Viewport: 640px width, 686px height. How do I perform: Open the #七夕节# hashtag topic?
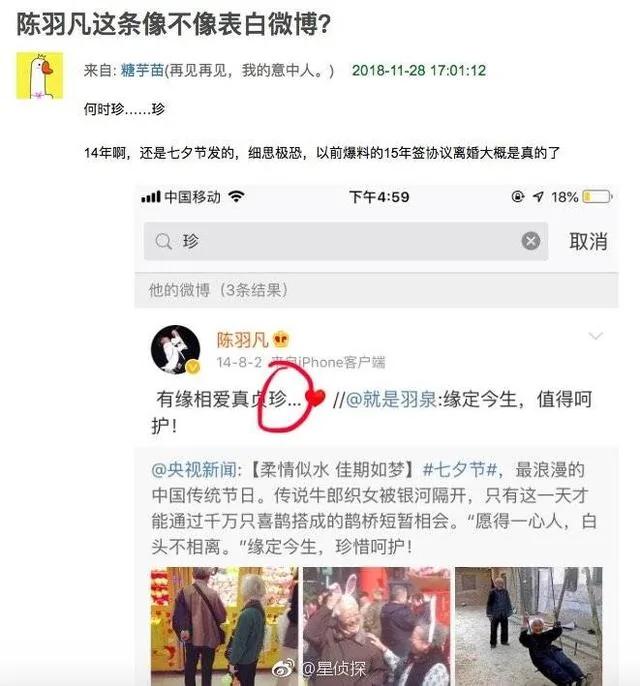(x=460, y=470)
